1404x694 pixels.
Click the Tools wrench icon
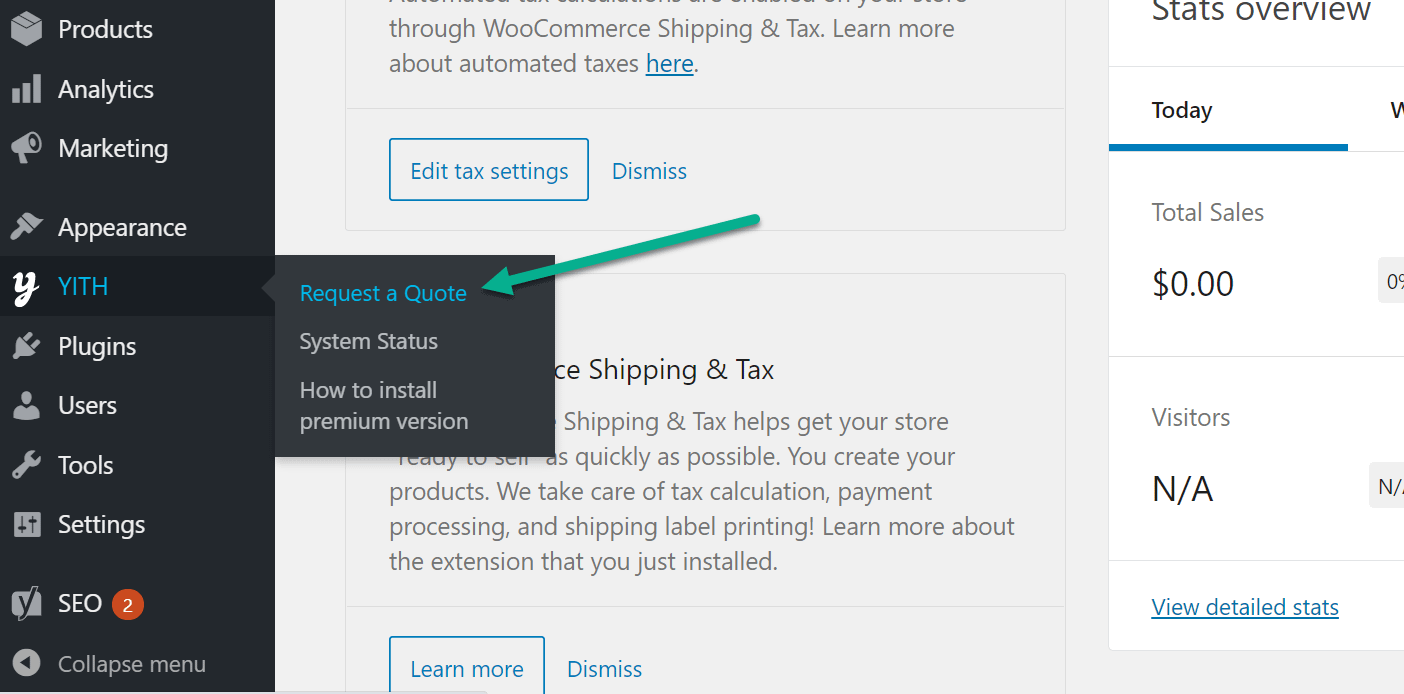27,464
